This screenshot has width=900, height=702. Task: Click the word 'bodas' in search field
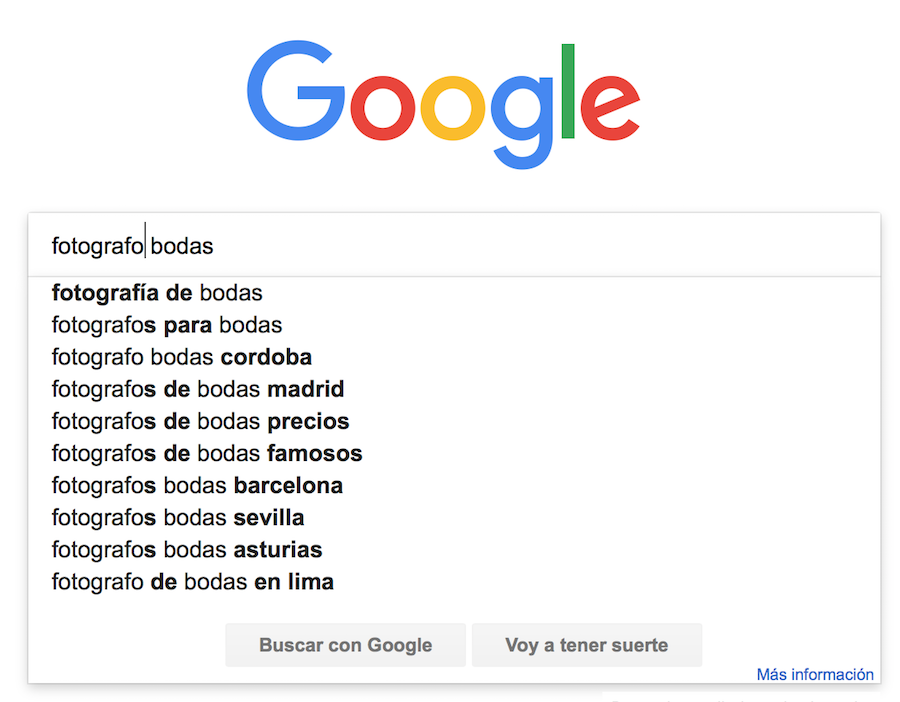[x=182, y=246]
